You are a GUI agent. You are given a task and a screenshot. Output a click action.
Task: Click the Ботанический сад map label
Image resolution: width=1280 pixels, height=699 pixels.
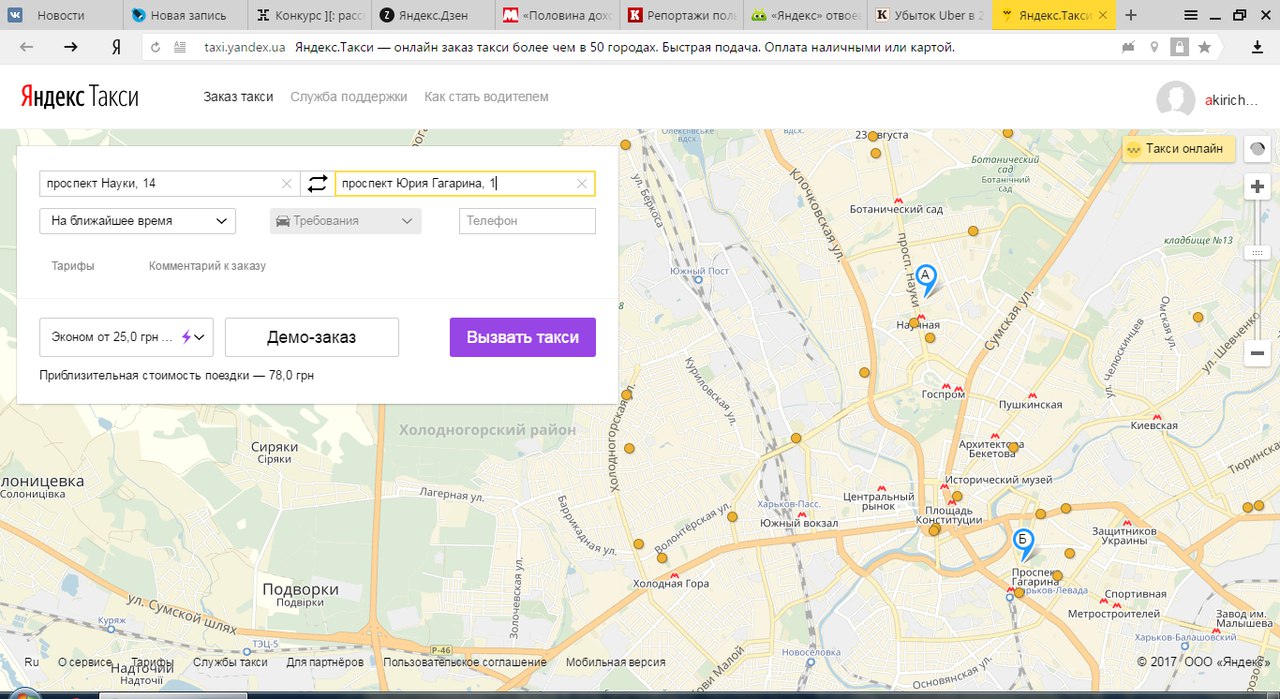coord(896,210)
